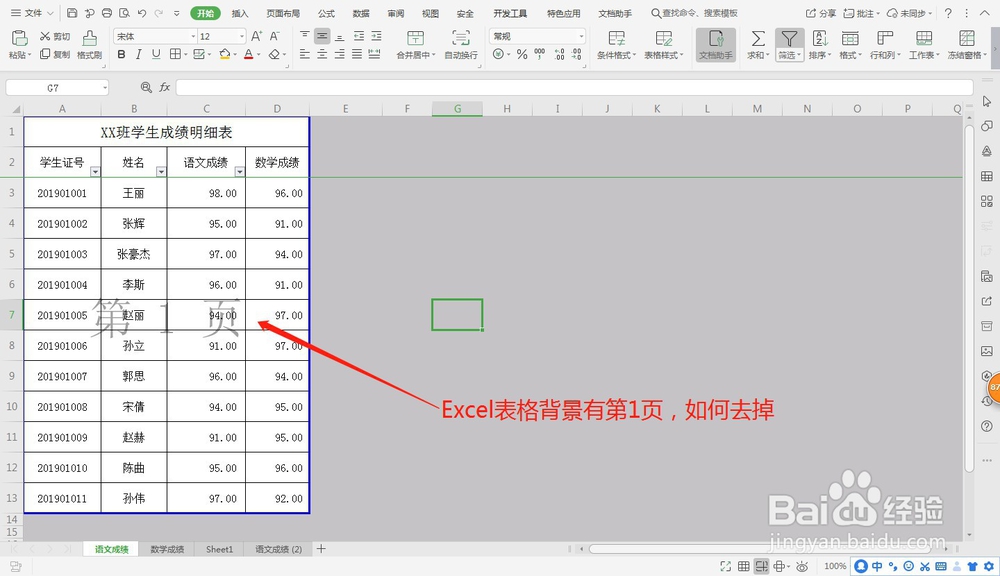The height and width of the screenshot is (576, 1000).
Task: Click the Help question mark icon
Action: point(948,13)
